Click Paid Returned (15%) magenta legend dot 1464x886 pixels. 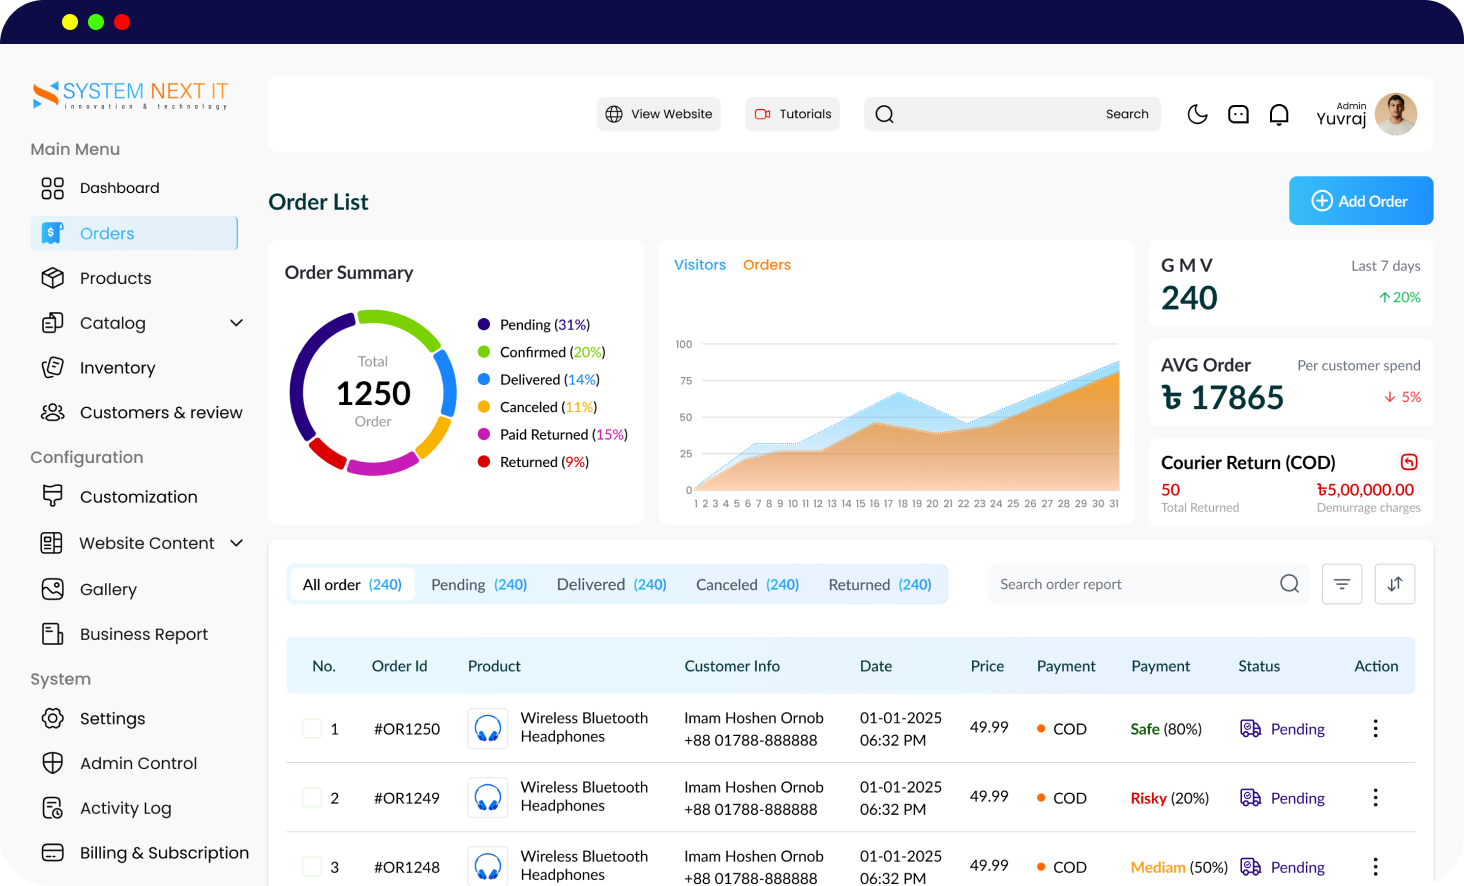[484, 434]
